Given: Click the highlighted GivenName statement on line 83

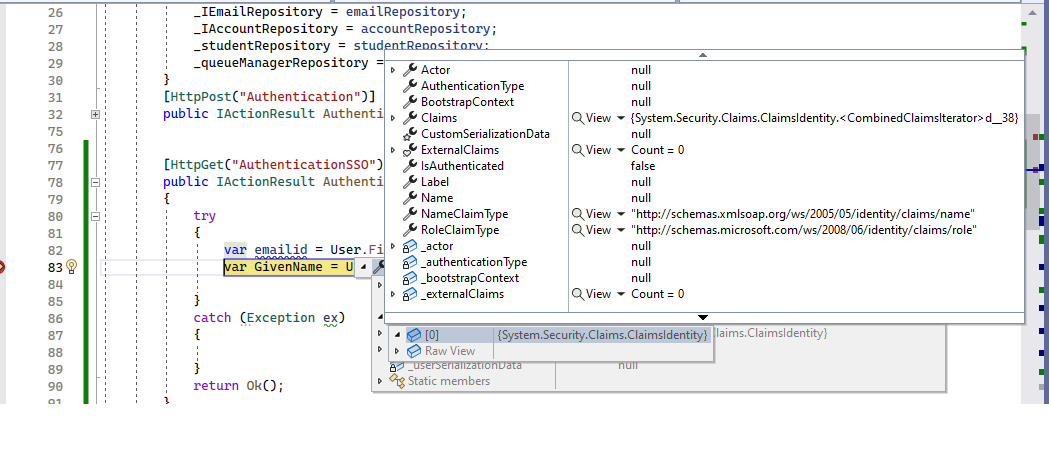Looking at the screenshot, I should click(289, 267).
